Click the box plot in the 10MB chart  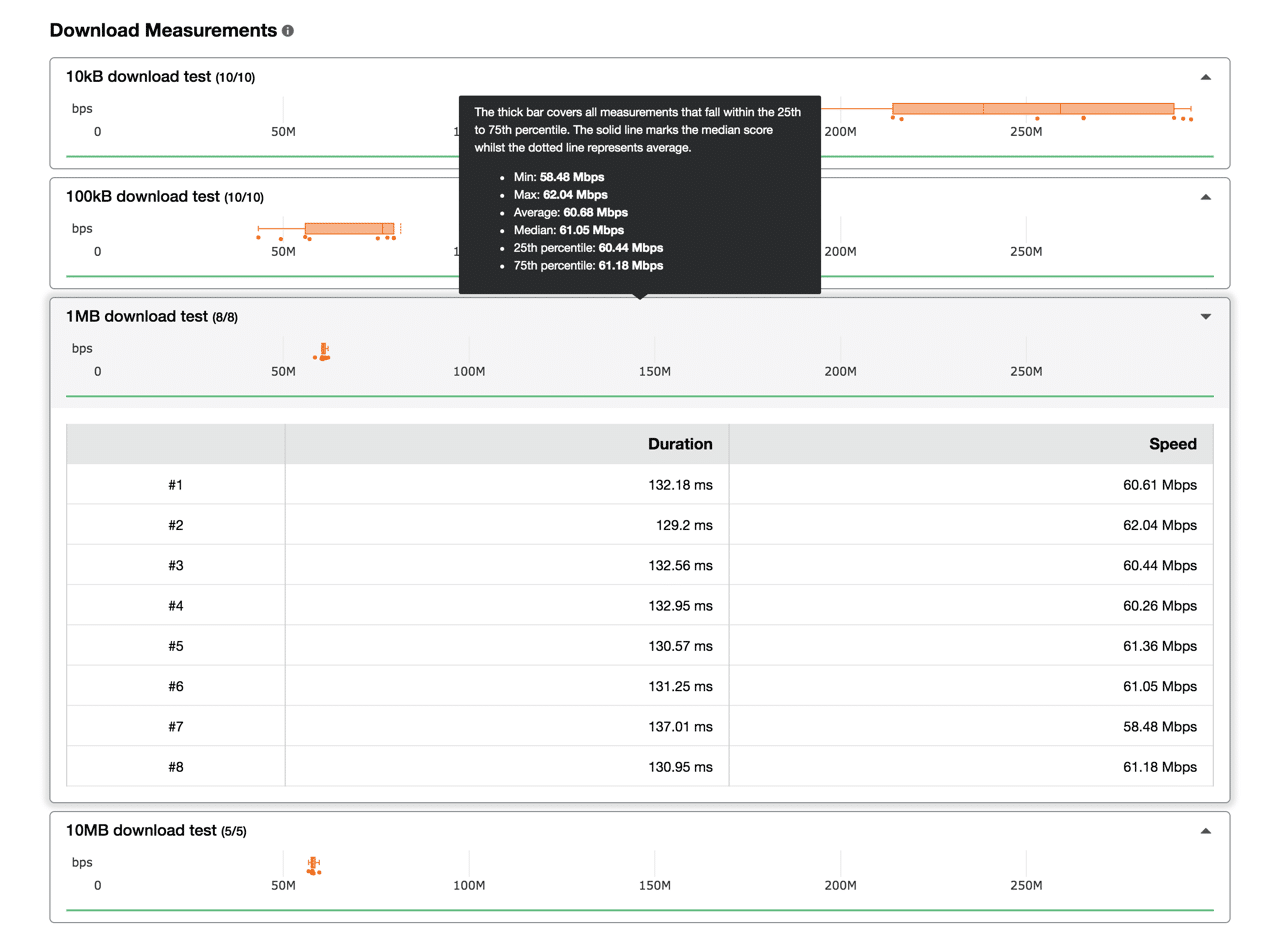point(315,862)
